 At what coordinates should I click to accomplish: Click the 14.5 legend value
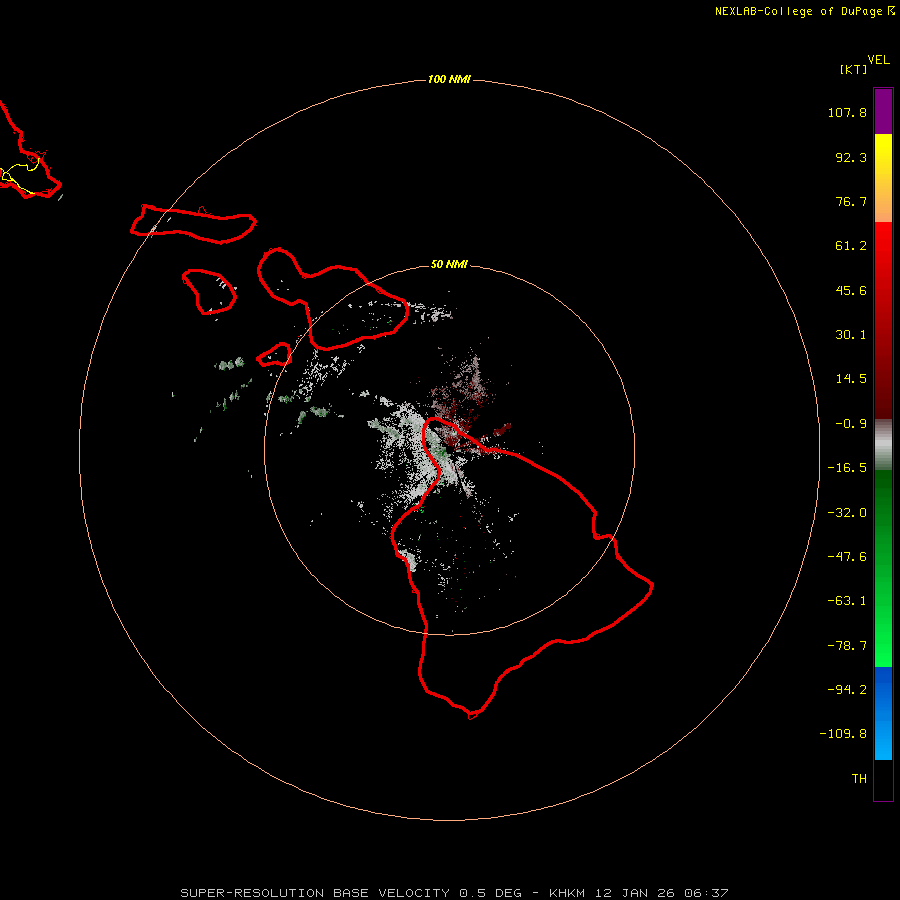(851, 379)
